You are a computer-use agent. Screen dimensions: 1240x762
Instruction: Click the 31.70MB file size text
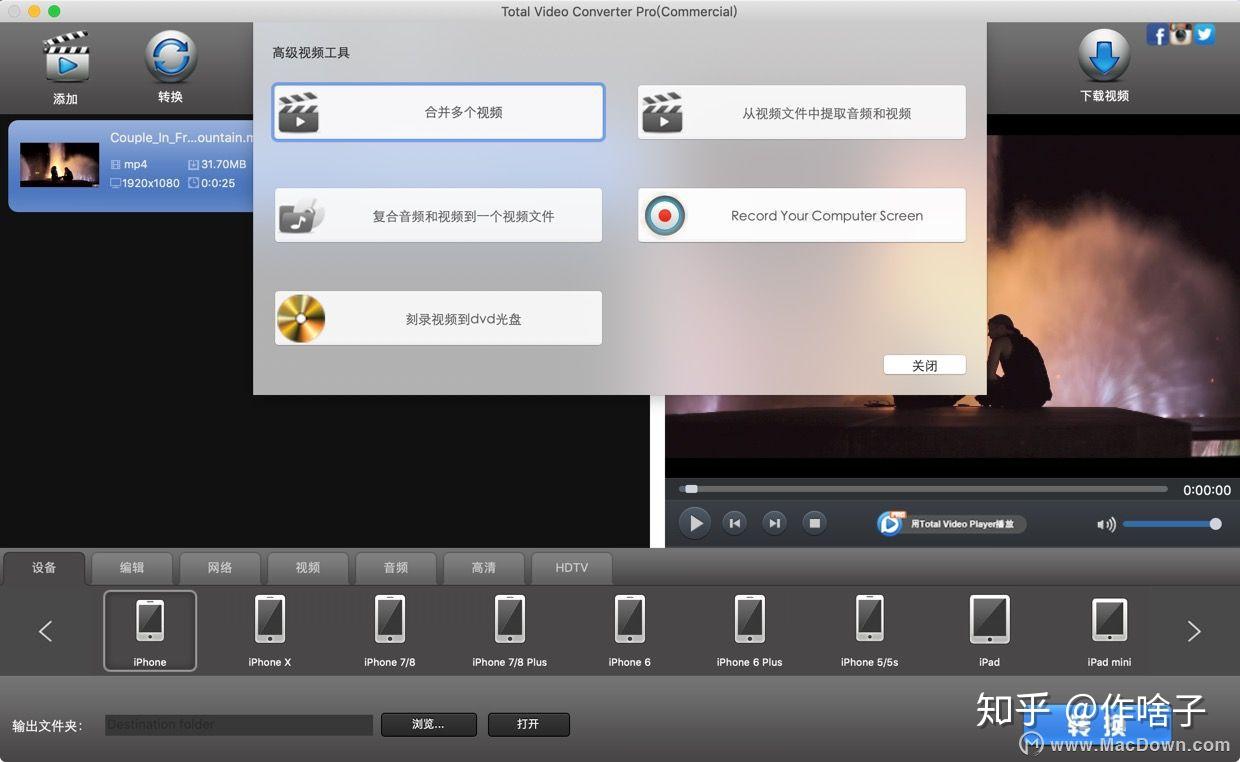coord(223,164)
